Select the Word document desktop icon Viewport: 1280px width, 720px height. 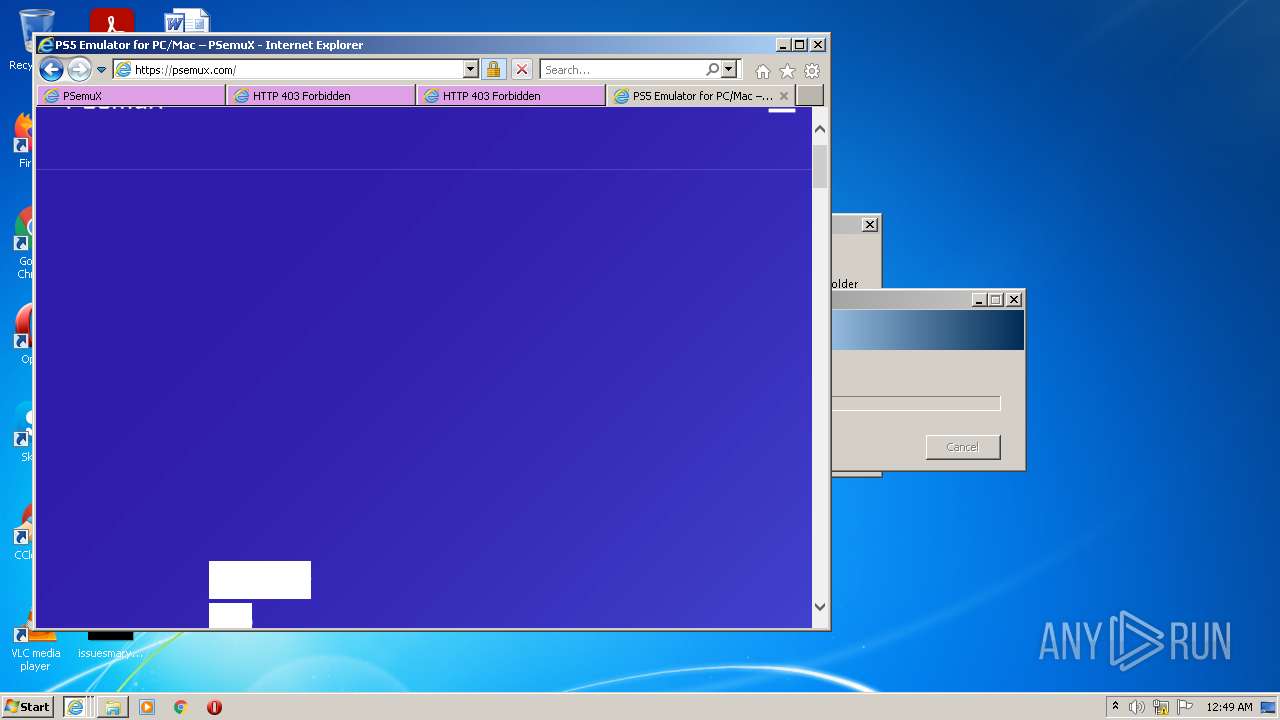click(x=187, y=20)
